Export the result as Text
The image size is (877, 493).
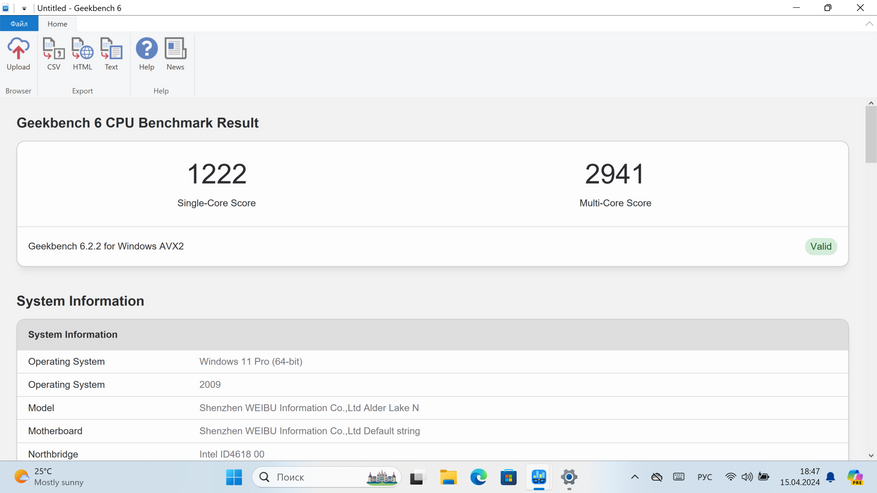(x=111, y=54)
